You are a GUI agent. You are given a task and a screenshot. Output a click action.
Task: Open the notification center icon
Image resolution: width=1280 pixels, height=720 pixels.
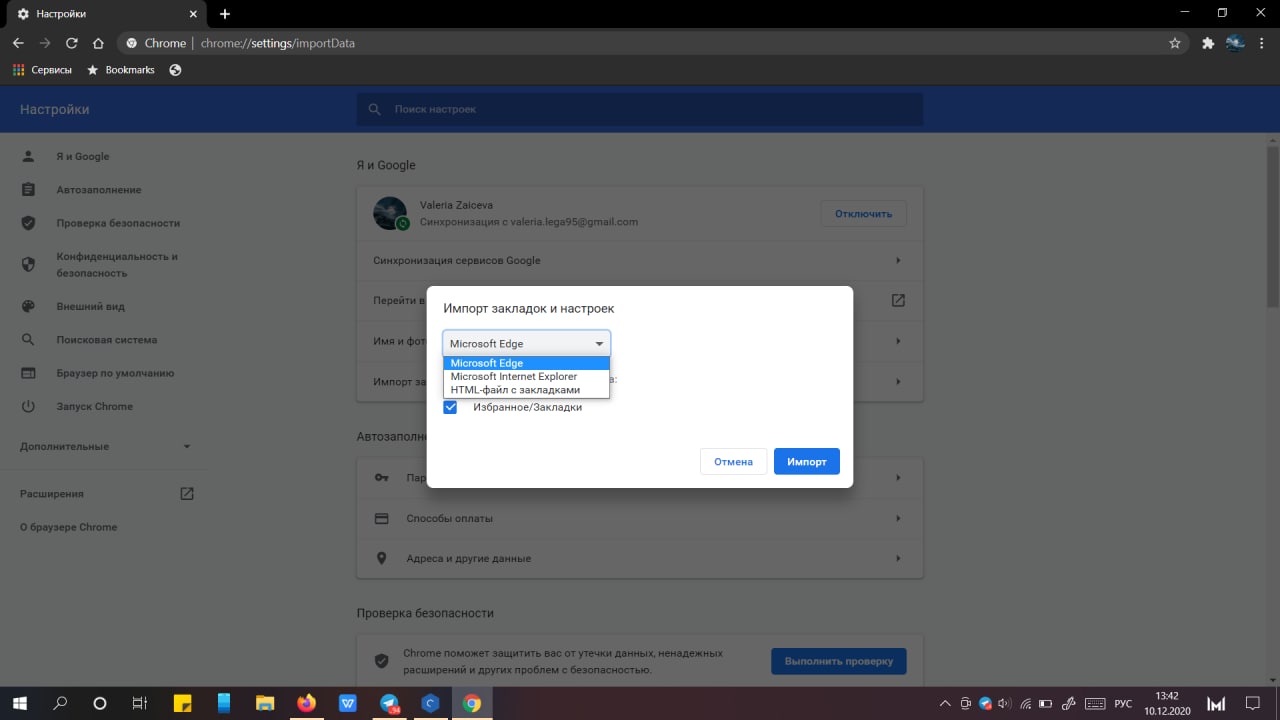[1254, 703]
